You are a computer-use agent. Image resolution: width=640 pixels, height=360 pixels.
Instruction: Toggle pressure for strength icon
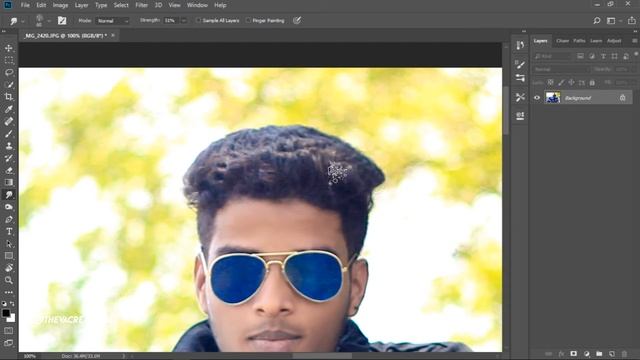[x=297, y=20]
